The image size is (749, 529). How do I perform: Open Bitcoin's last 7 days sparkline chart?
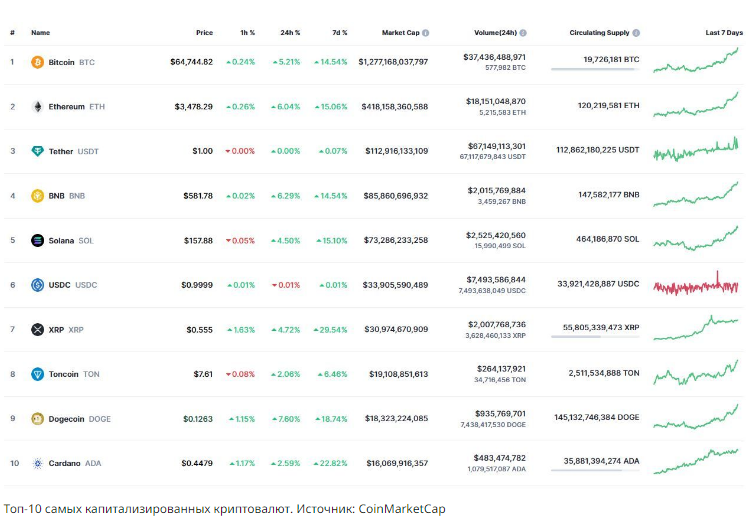696,61
